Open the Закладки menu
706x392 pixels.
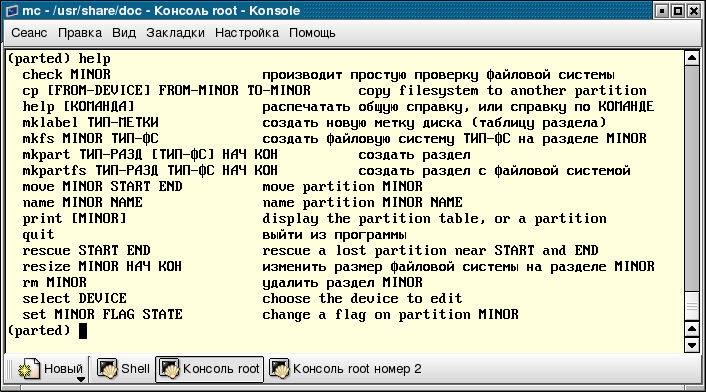coord(175,33)
